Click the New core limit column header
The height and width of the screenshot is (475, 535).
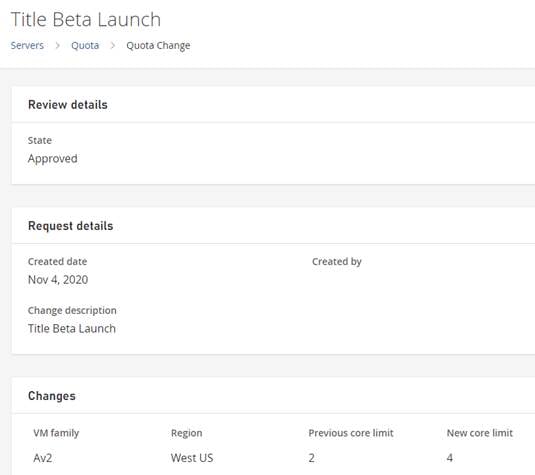tap(480, 433)
